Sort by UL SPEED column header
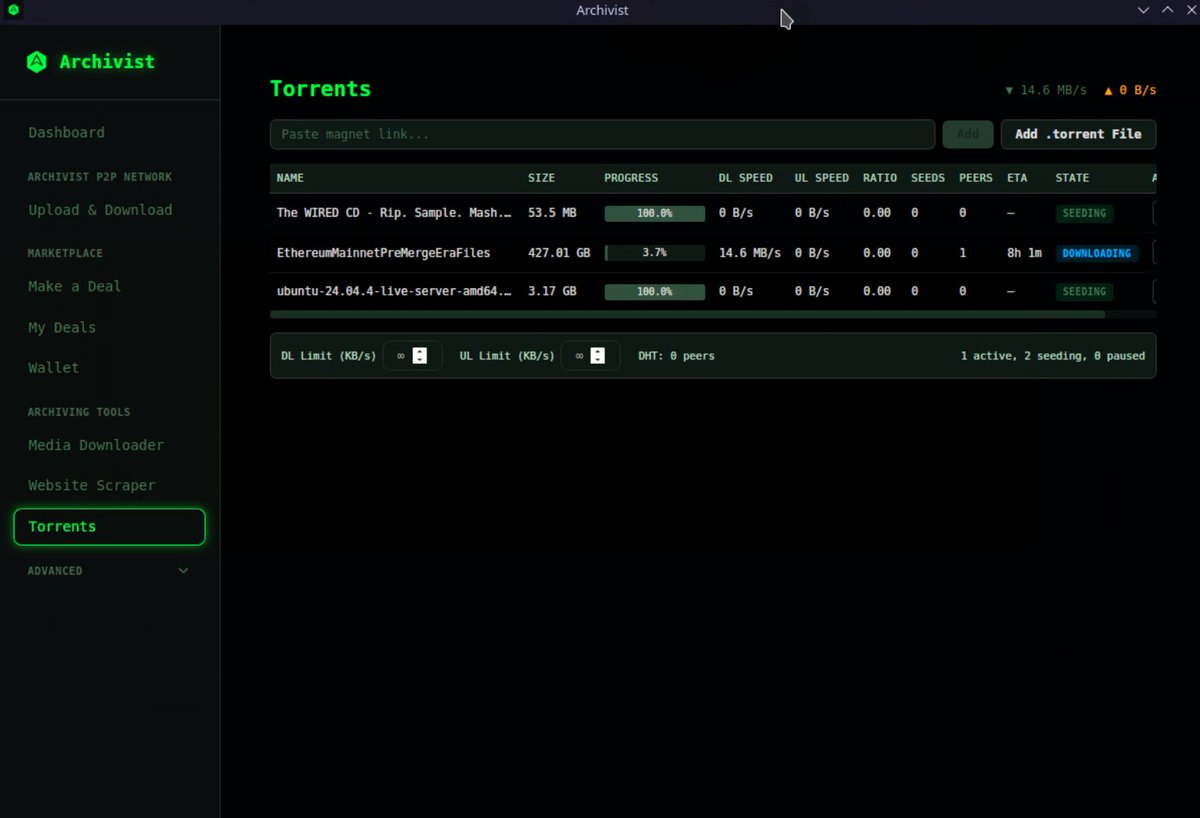 [822, 178]
